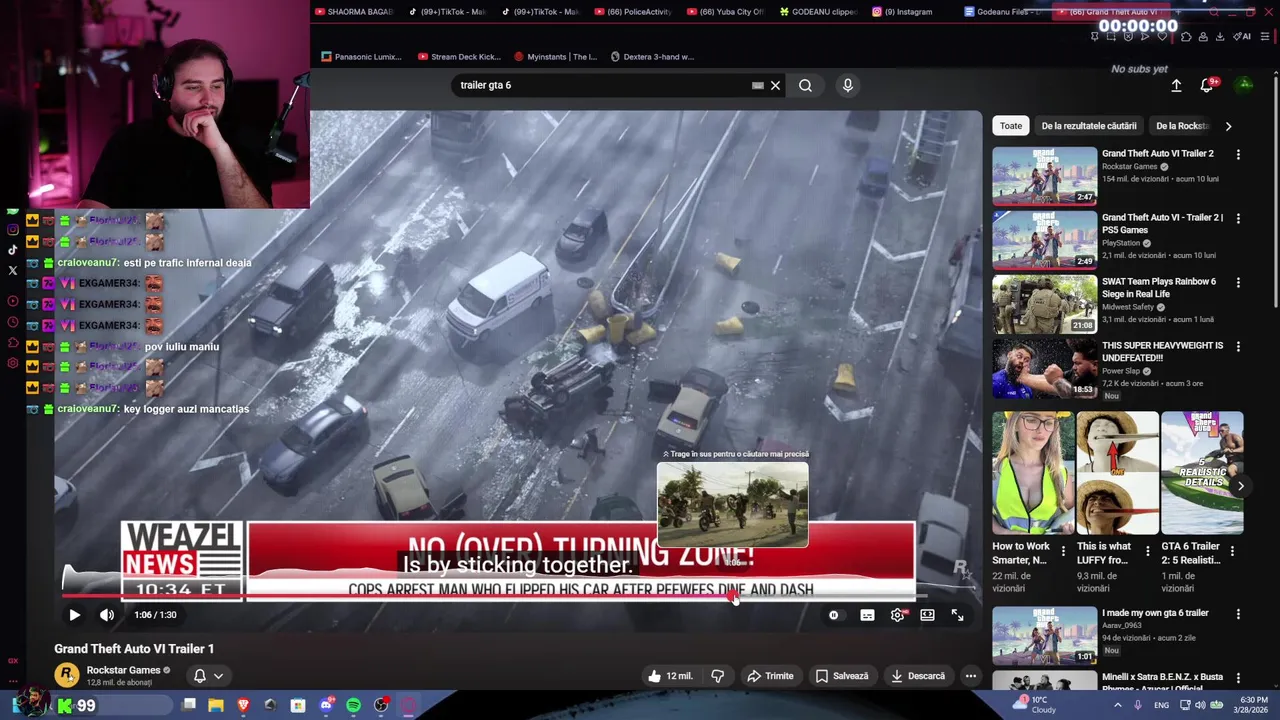Screen dimensions: 1280x720
Task: Open the Myinstants bookmark
Action: click(x=555, y=57)
